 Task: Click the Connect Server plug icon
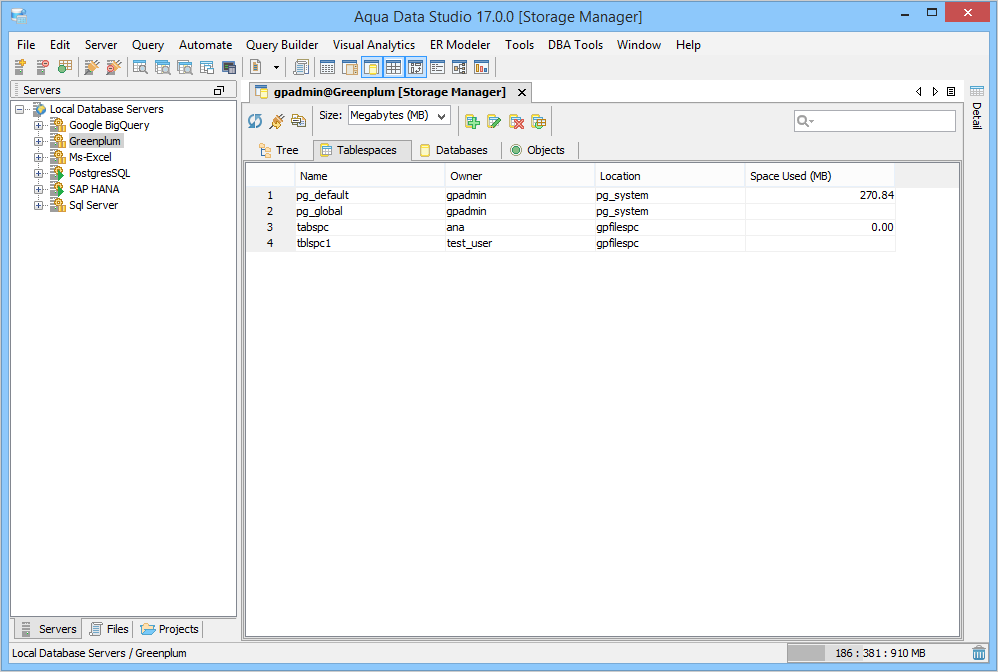click(92, 66)
